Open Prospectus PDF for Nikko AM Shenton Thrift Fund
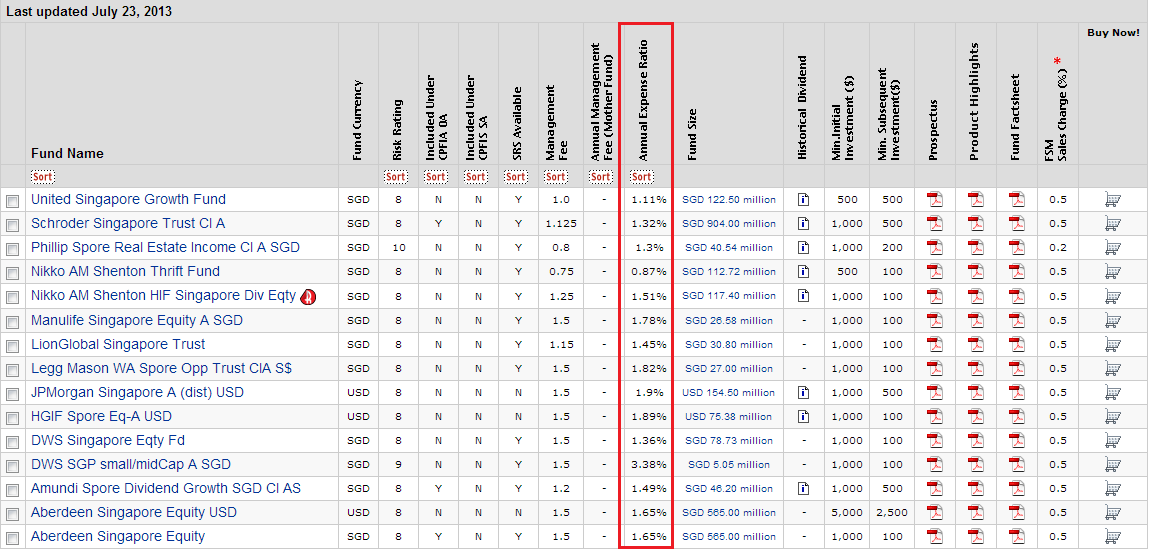The width and height of the screenshot is (1149, 553). (934, 272)
